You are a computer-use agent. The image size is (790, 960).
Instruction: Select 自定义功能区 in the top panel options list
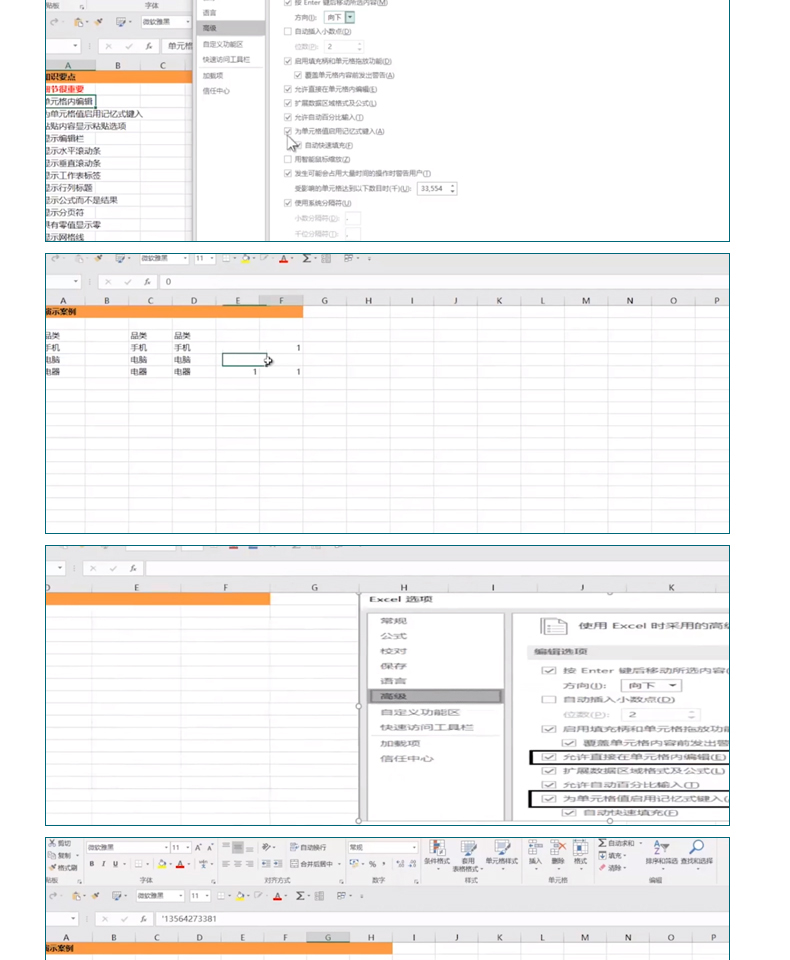pos(223,44)
